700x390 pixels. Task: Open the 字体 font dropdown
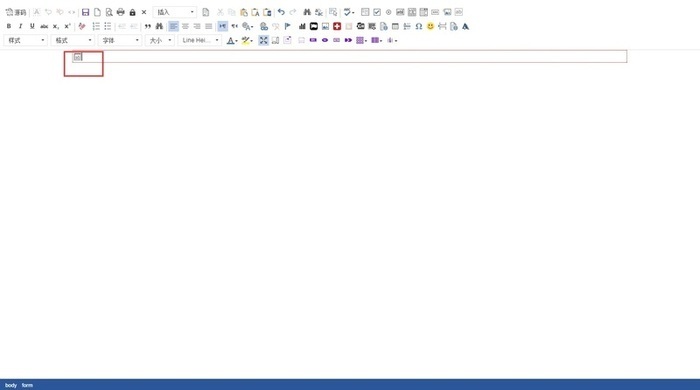(120, 40)
